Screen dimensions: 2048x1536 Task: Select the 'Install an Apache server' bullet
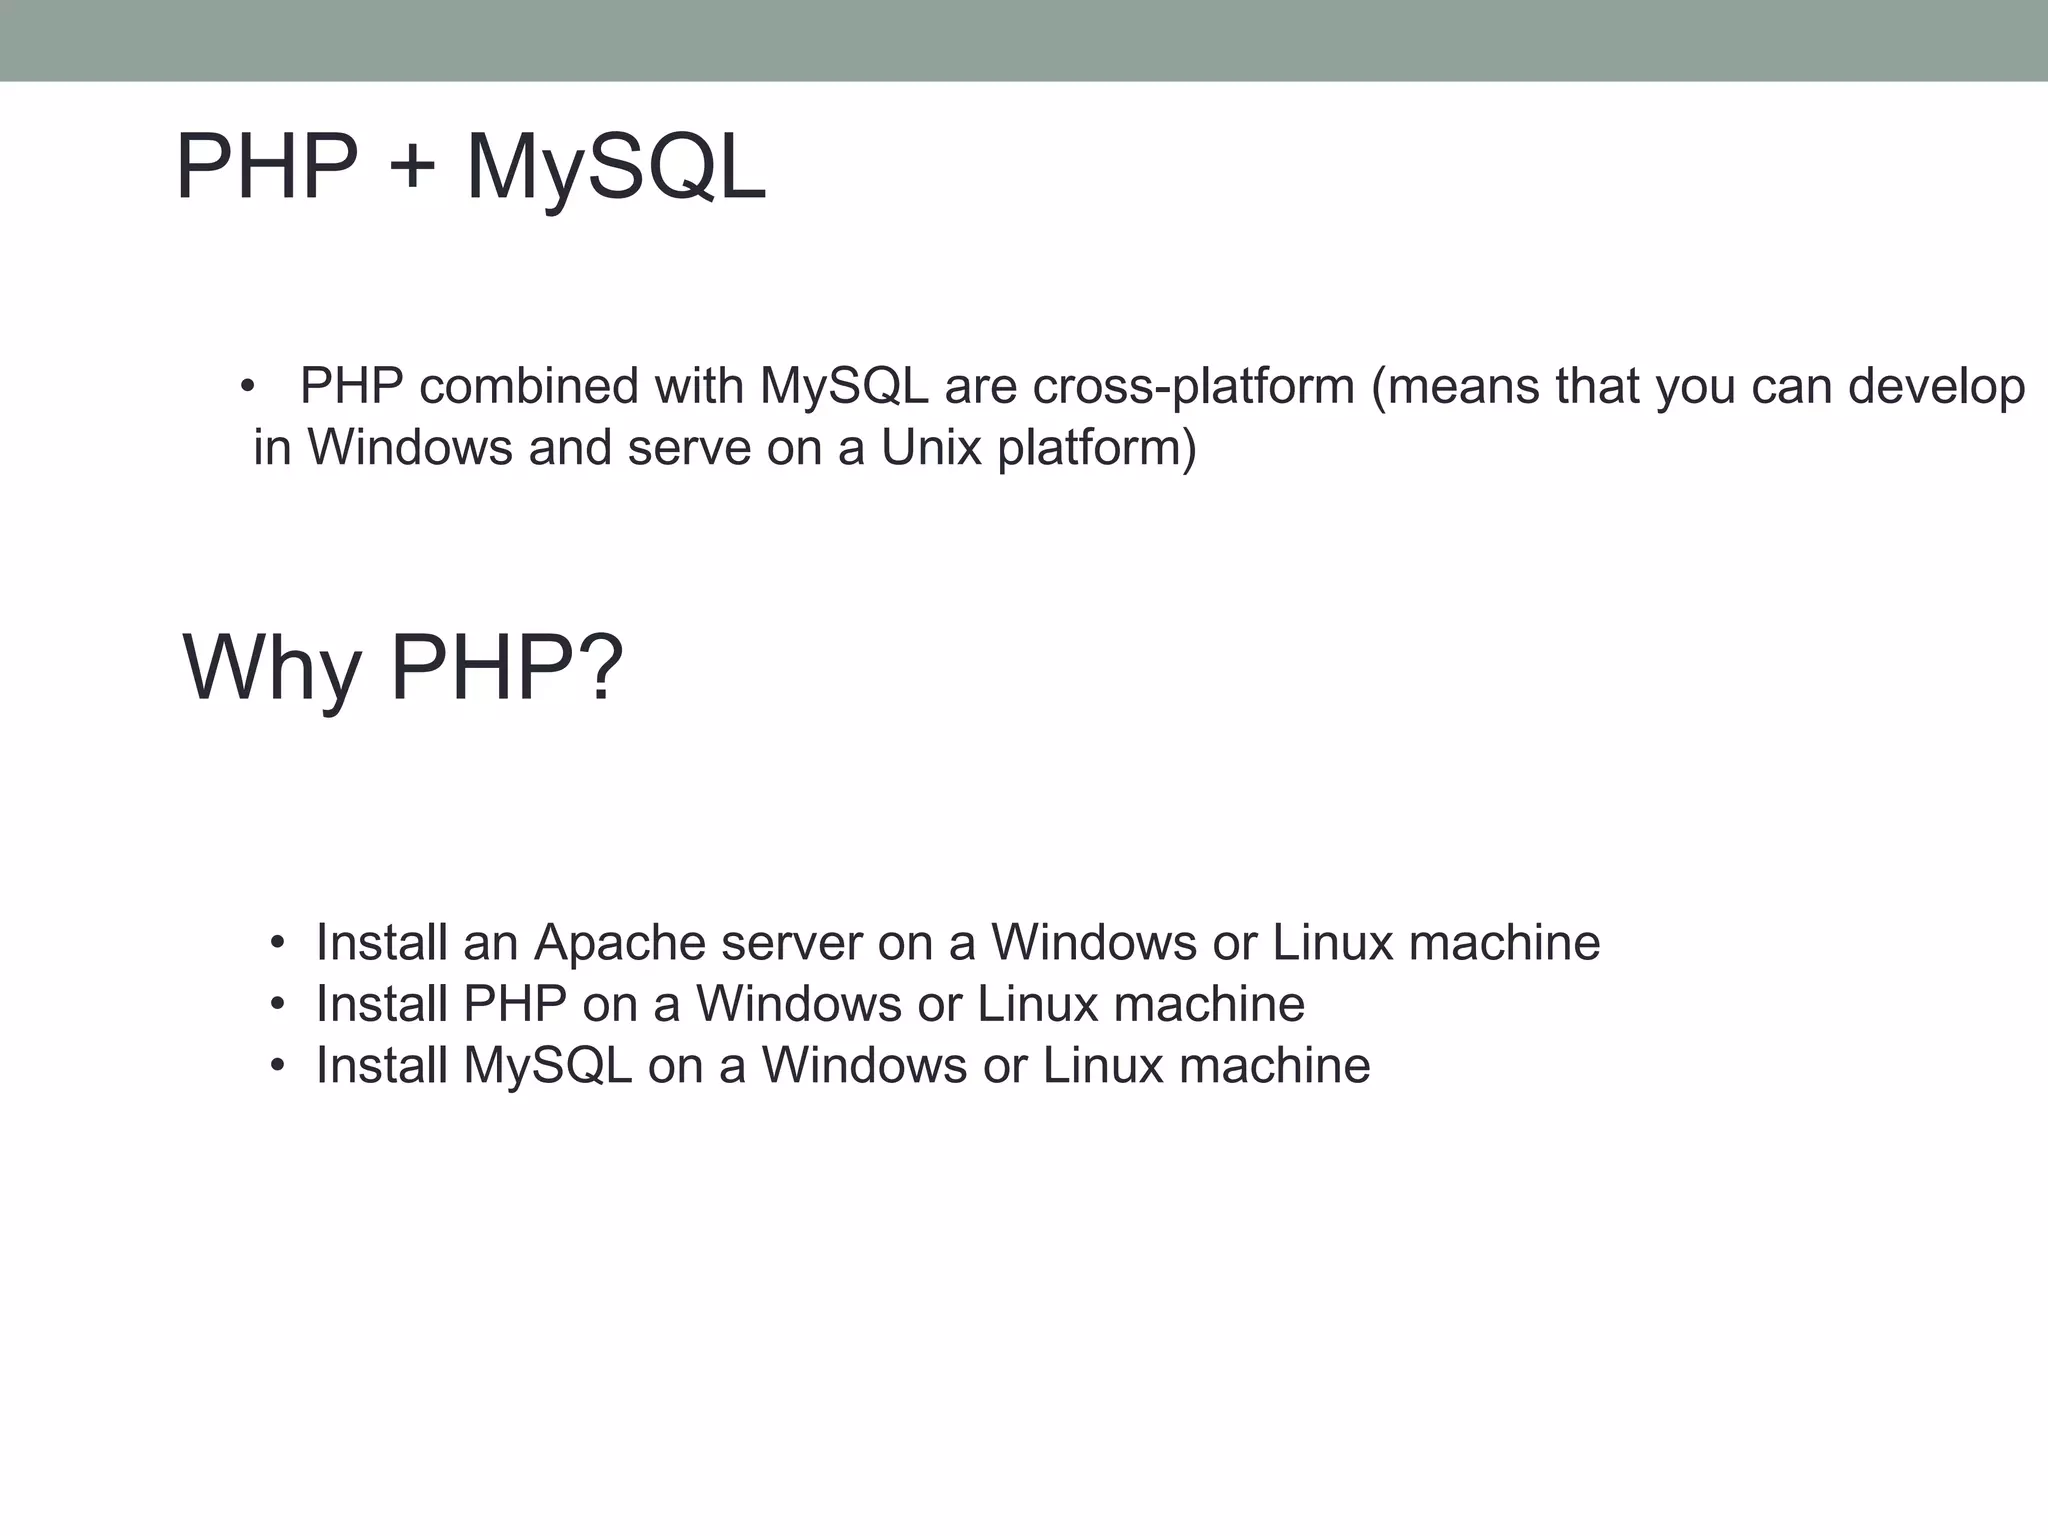tap(935, 942)
